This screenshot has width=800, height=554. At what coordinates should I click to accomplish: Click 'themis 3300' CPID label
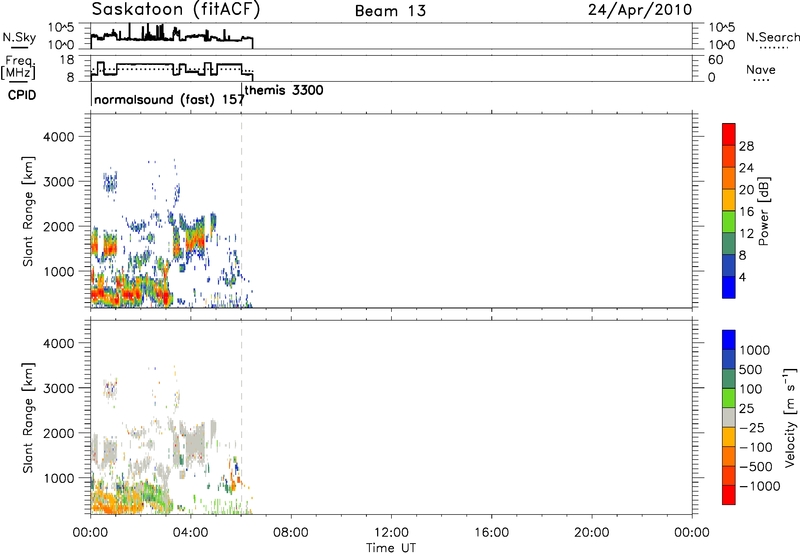click(x=284, y=90)
